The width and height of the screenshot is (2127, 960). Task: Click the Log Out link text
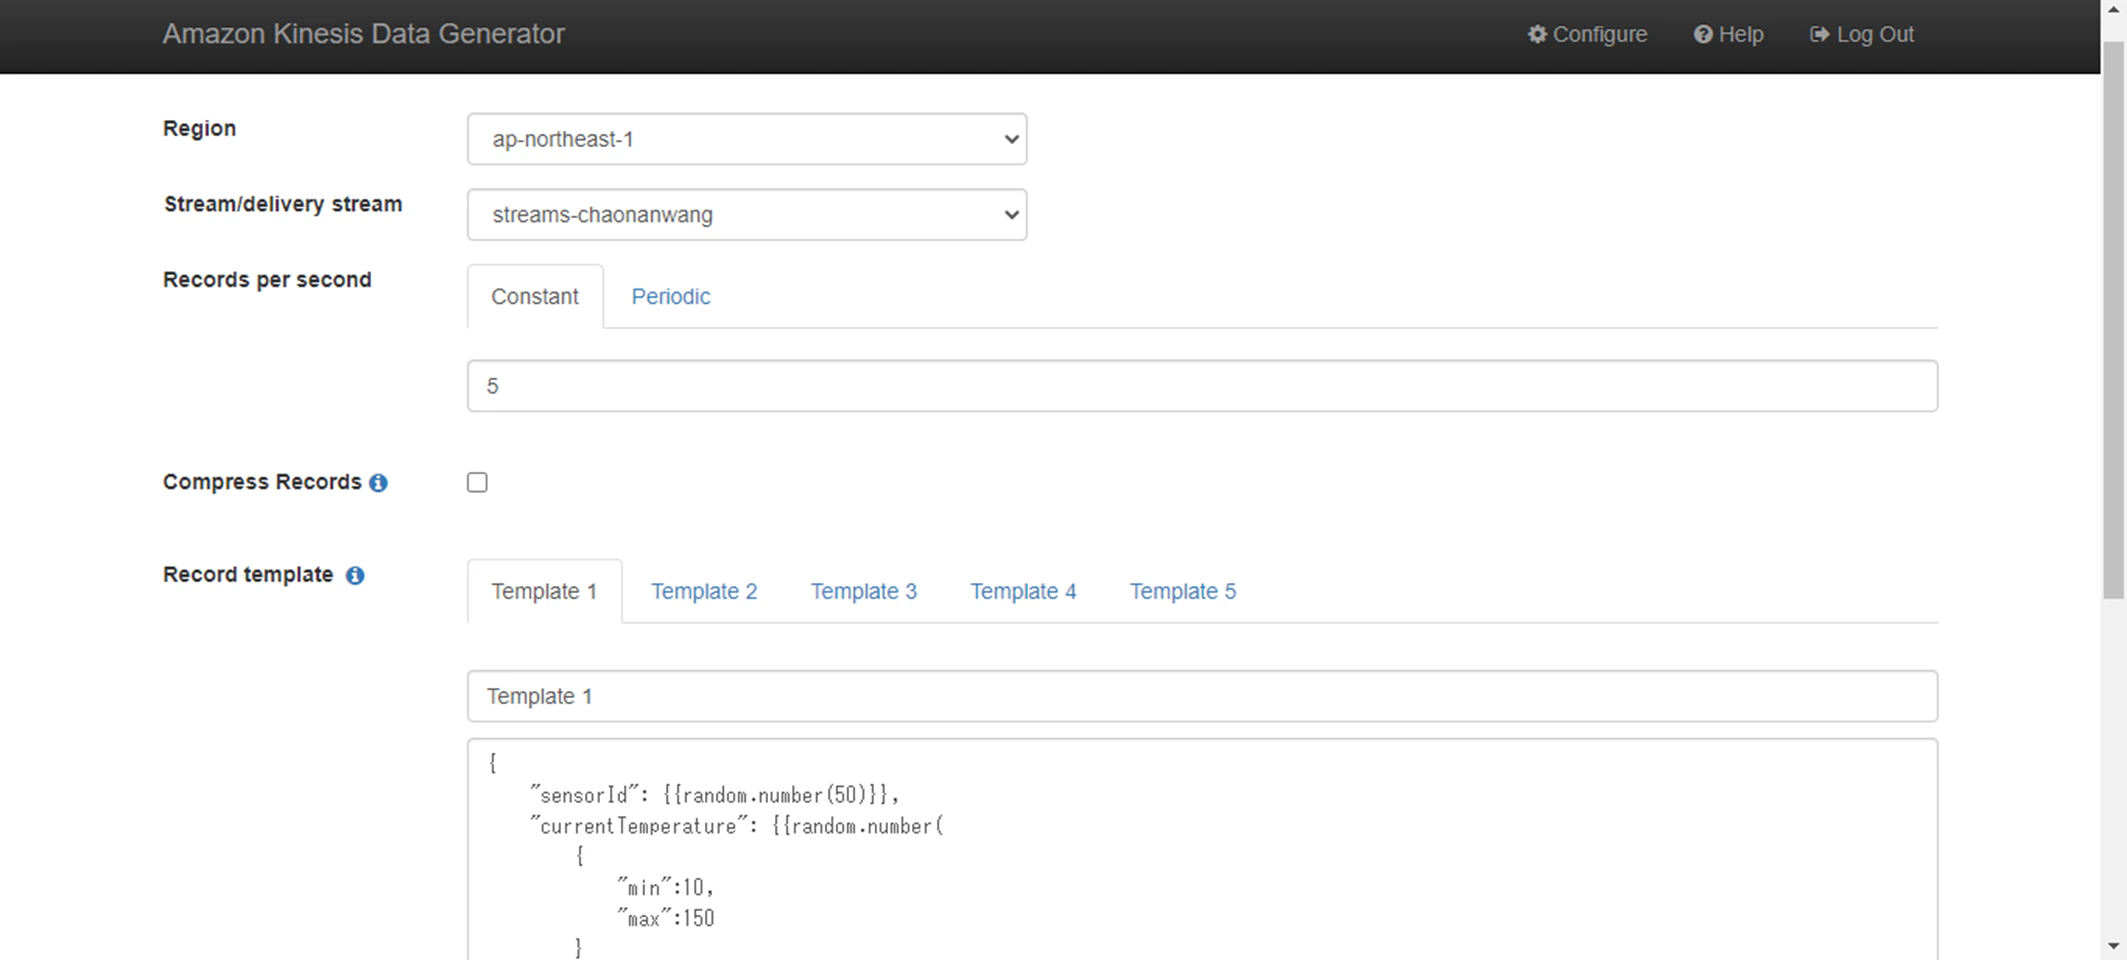[x=1875, y=34]
